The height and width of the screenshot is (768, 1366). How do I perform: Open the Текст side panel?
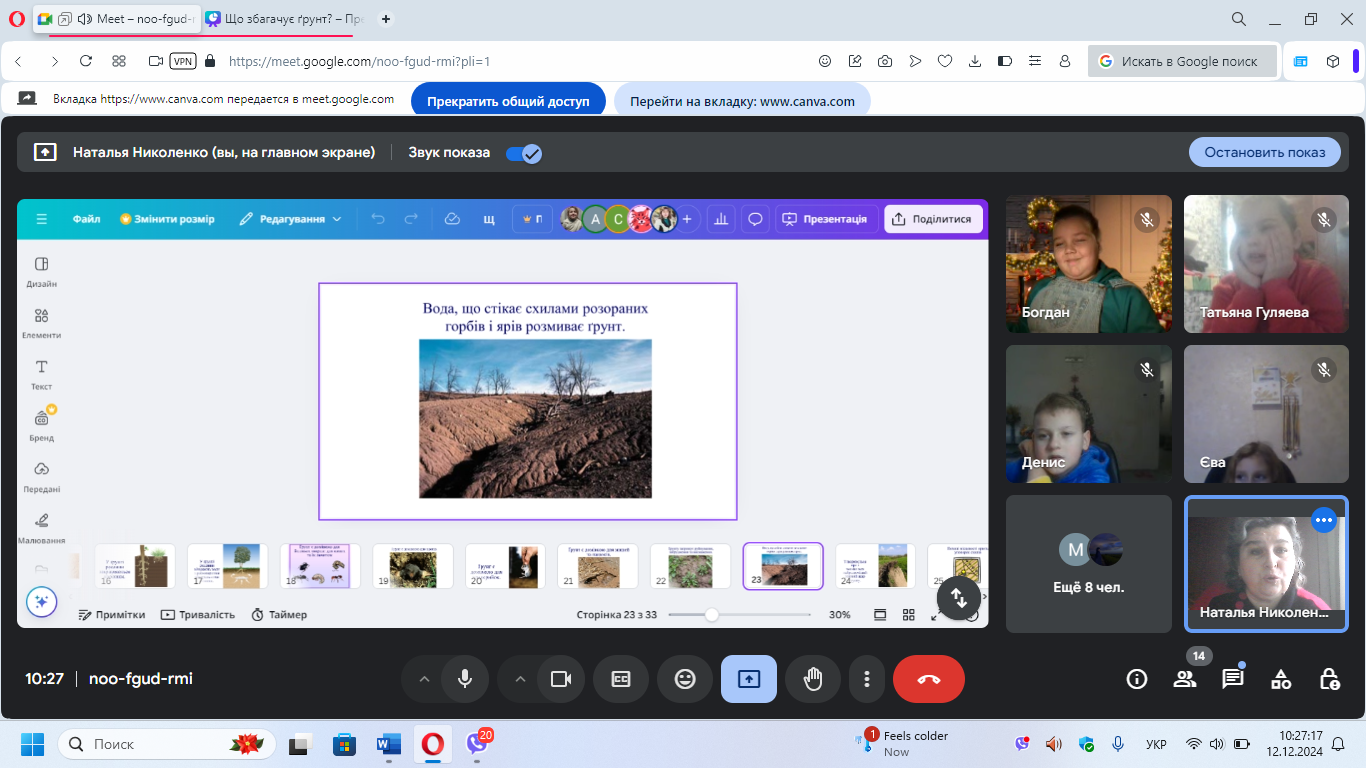(41, 374)
